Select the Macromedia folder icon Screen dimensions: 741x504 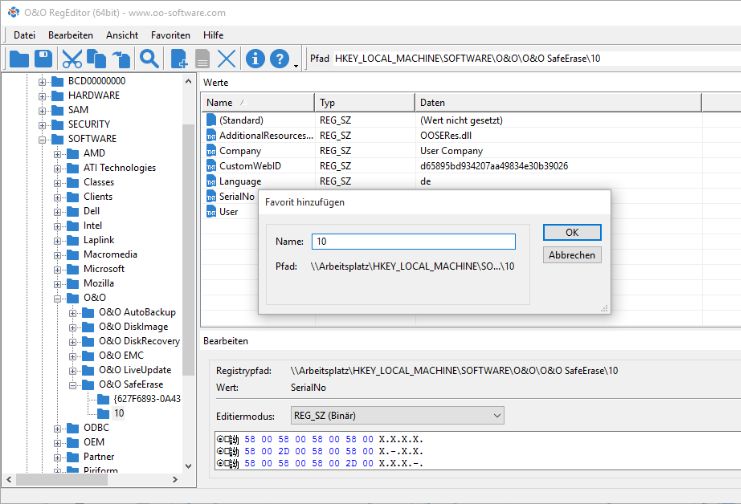[x=73, y=255]
